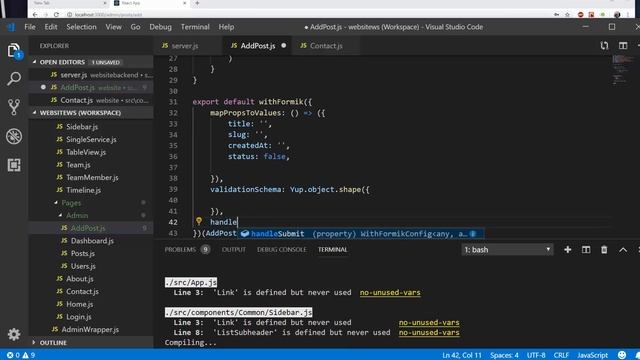Open the 1: bash terminal selector dropdown
The image size is (640, 360).
(x=507, y=249)
